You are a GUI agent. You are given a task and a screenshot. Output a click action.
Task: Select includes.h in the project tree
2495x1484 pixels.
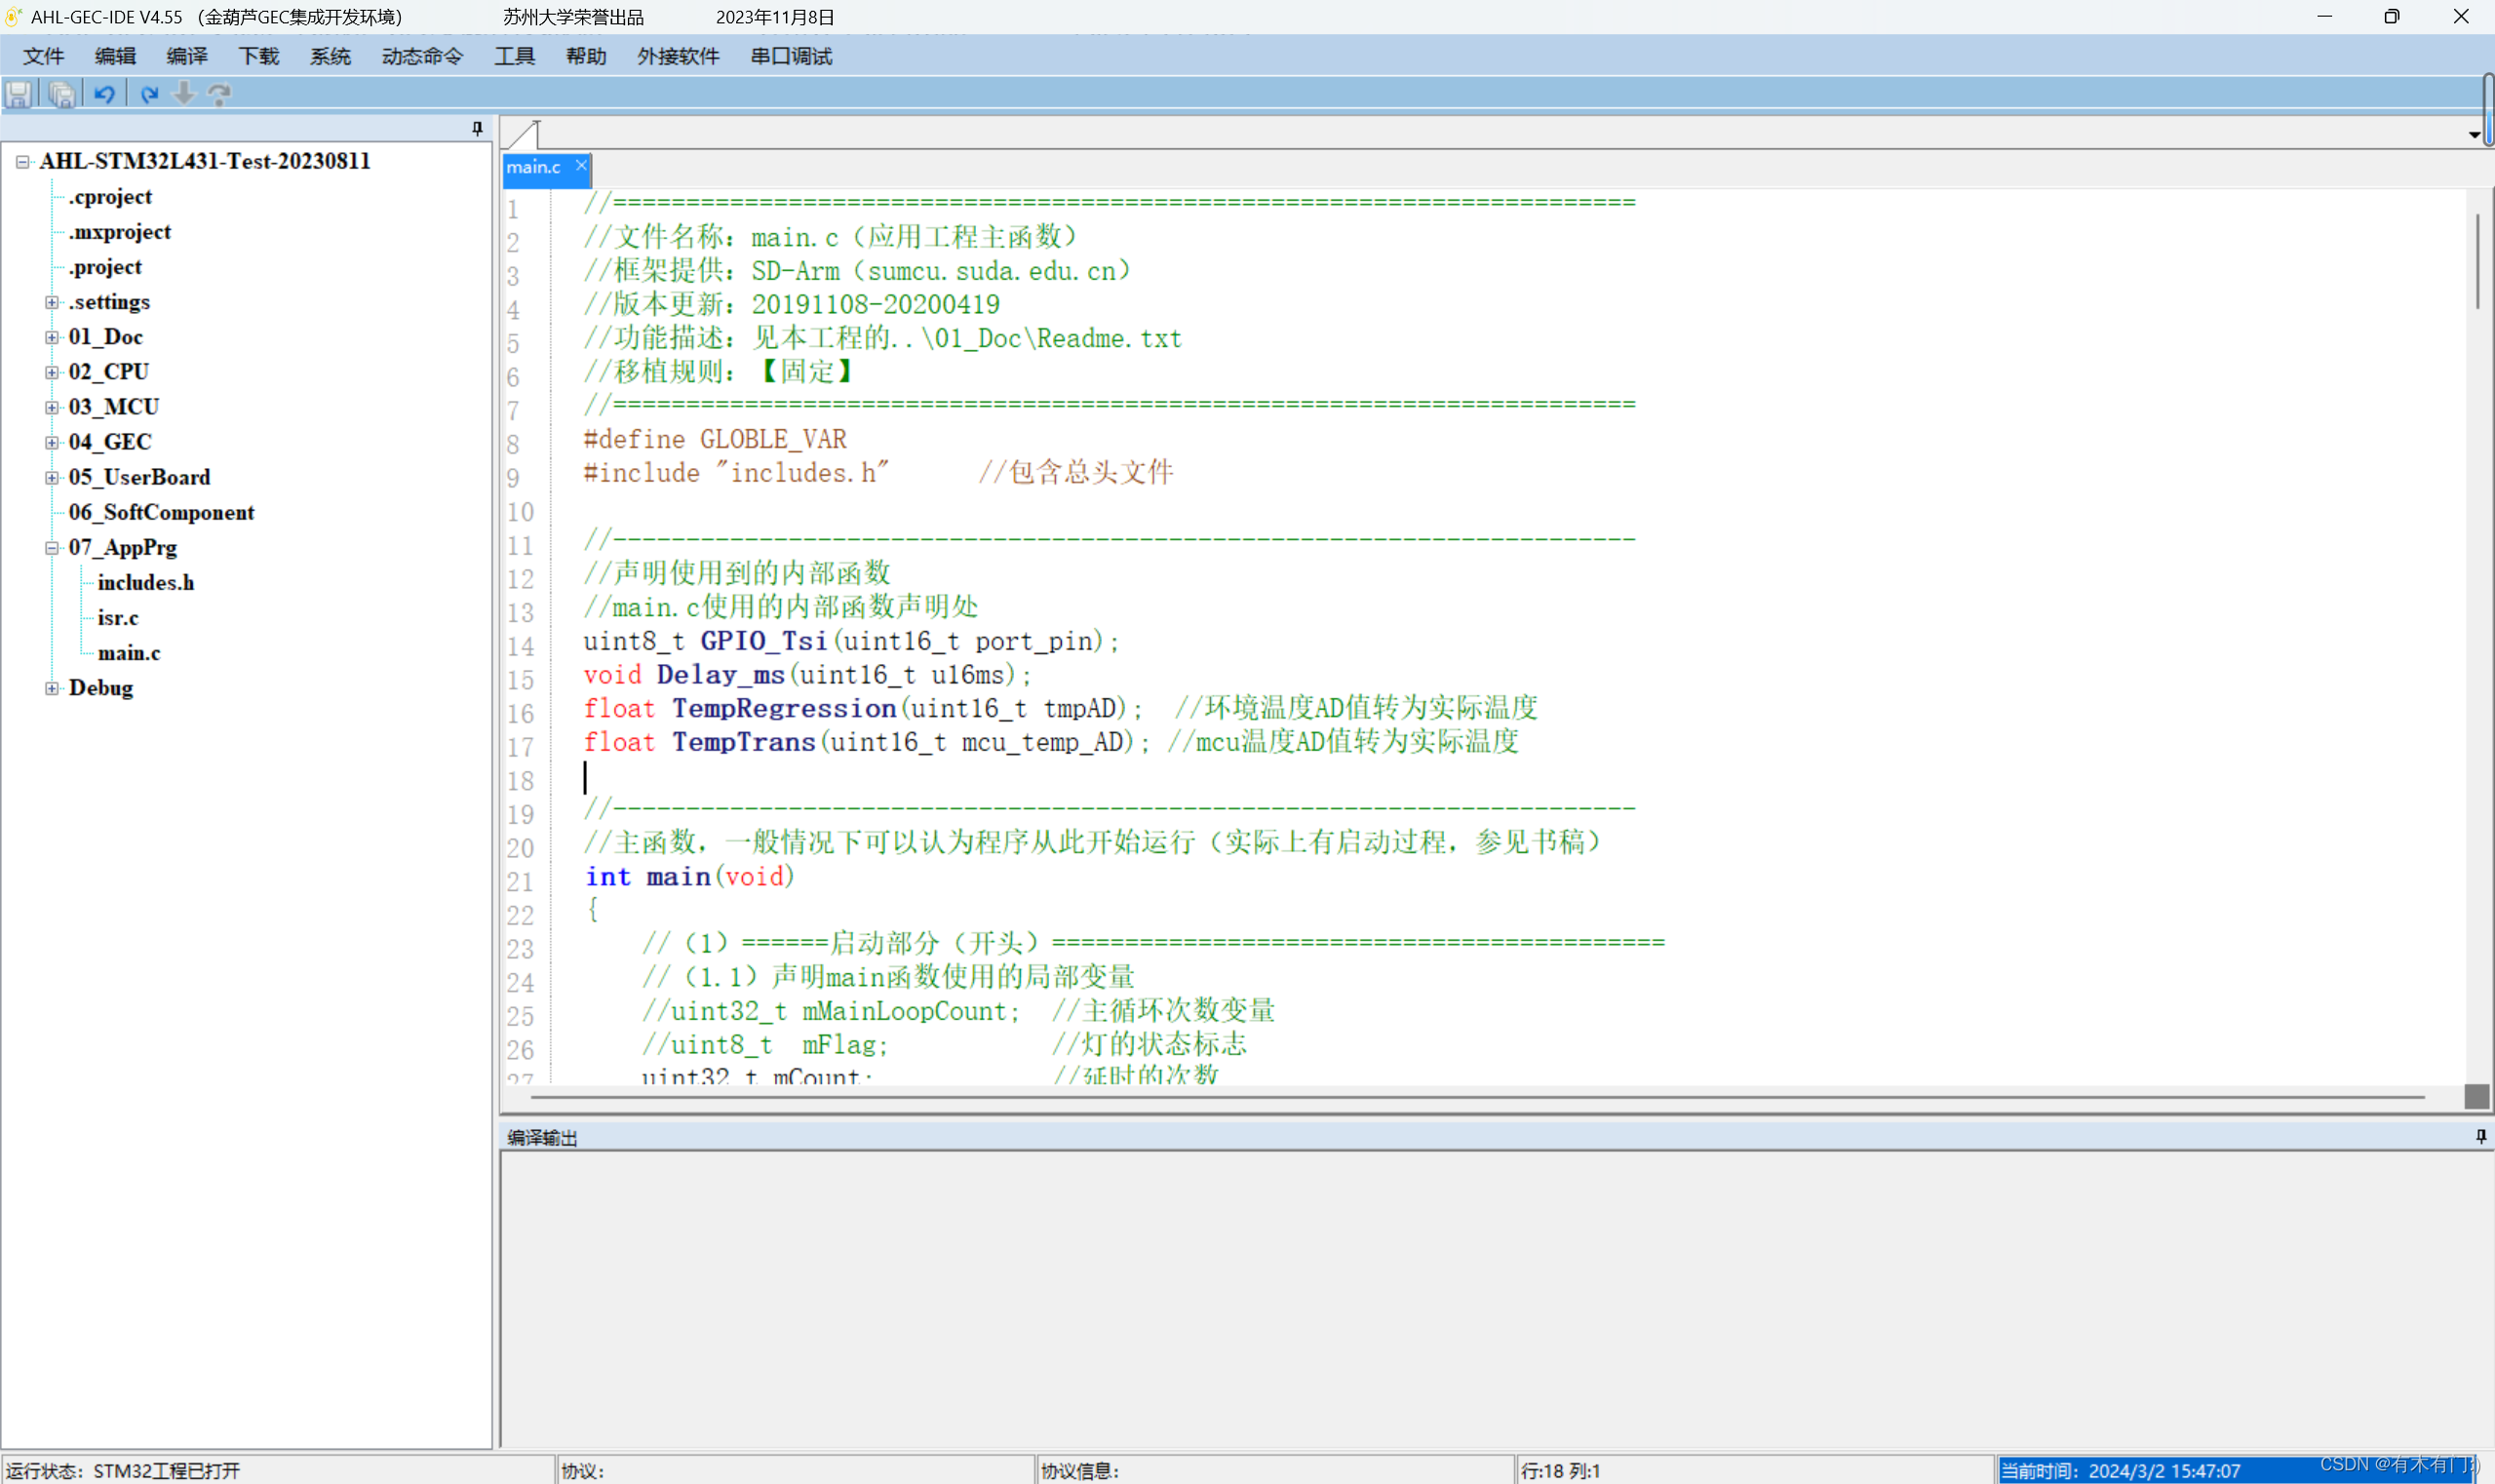pos(146,582)
